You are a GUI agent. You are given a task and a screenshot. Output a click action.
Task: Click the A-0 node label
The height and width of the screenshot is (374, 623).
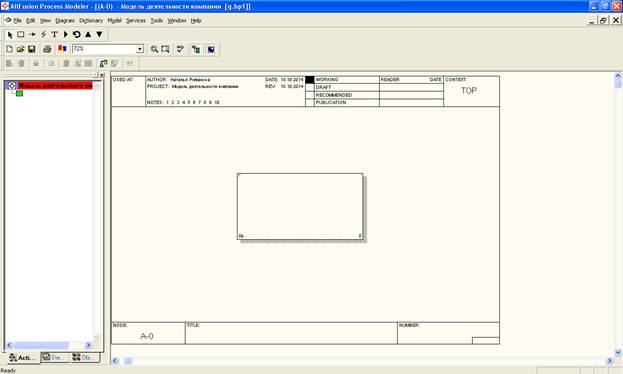(x=147, y=336)
